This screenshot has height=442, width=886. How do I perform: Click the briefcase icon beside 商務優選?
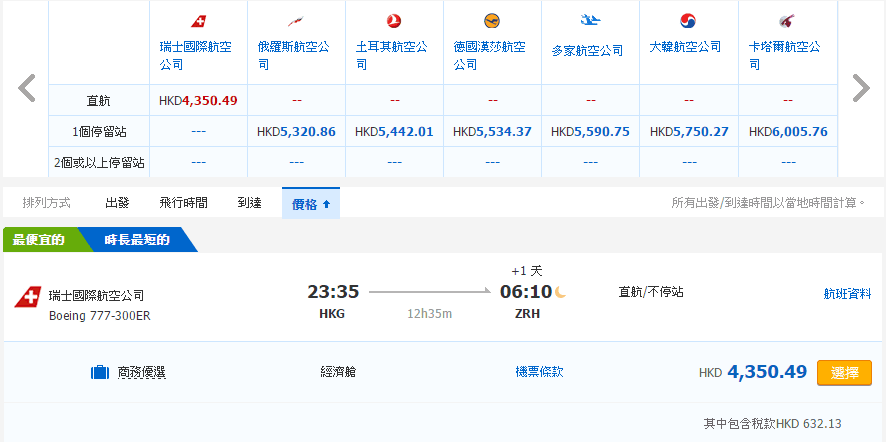click(x=100, y=373)
